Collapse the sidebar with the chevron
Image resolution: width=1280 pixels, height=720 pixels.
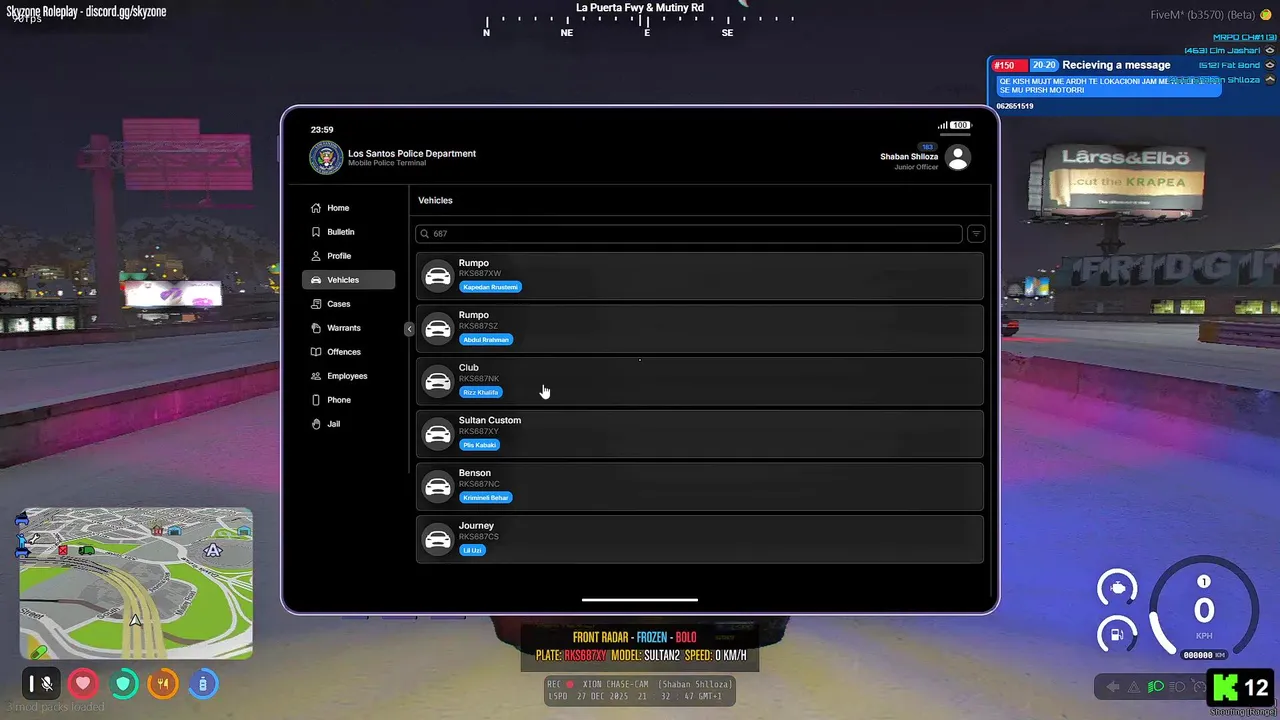point(409,329)
